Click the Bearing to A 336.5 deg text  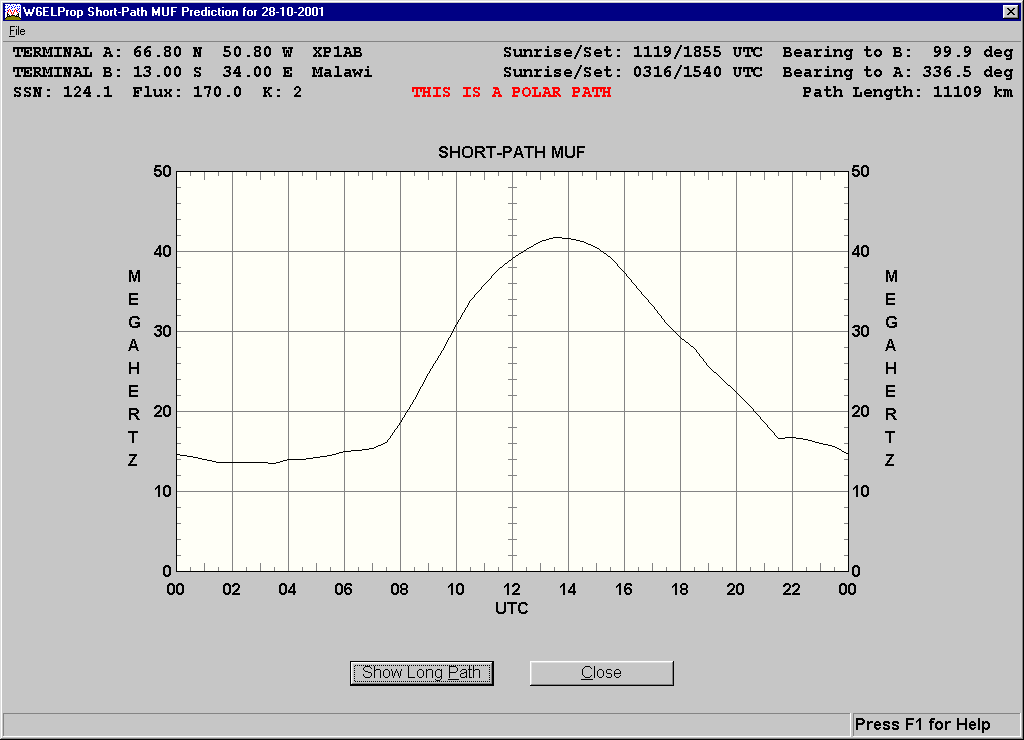(897, 72)
